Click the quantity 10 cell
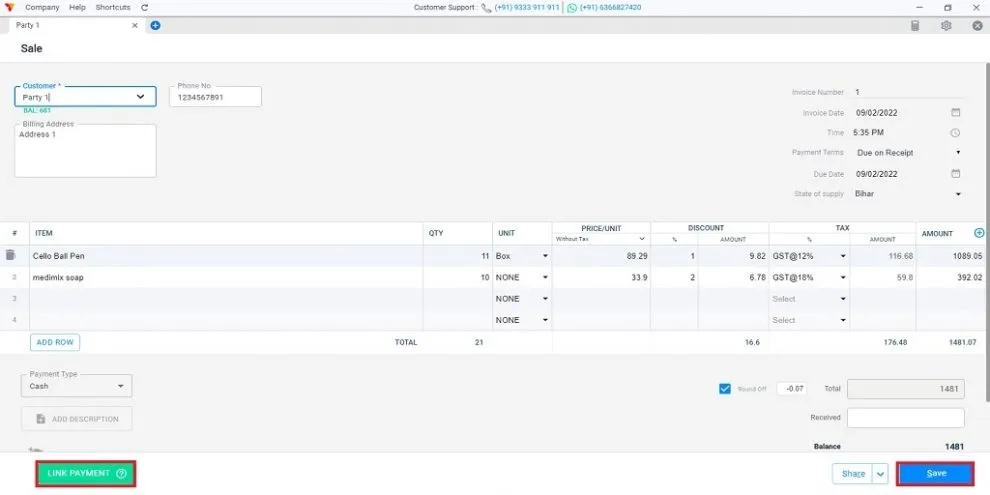The image size is (990, 495). (458, 278)
